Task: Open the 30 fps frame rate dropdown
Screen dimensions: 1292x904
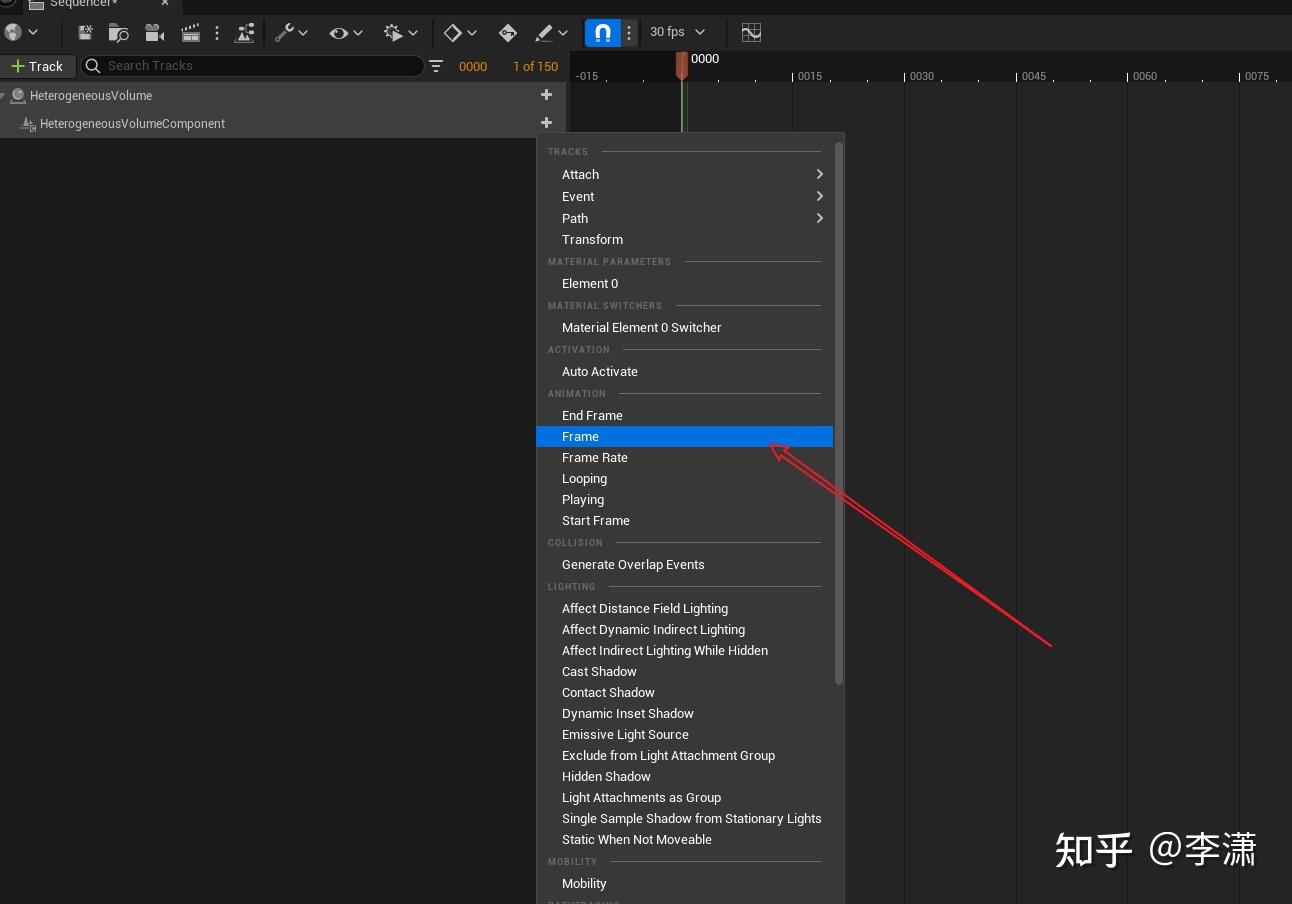Action: tap(677, 32)
